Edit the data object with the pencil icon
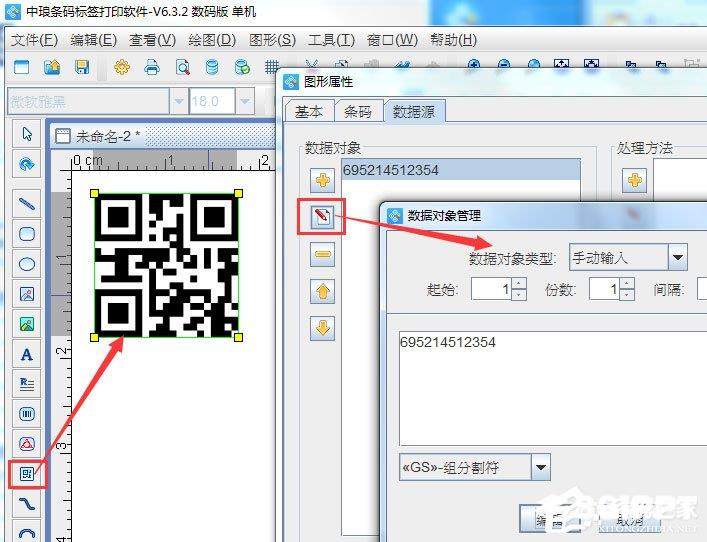Image resolution: width=707 pixels, height=542 pixels. coord(322,217)
